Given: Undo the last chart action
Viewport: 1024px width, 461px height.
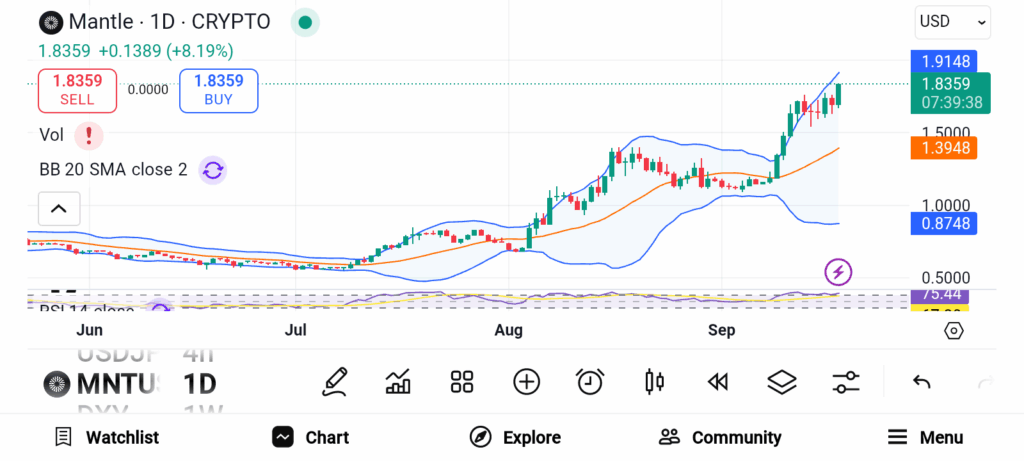Looking at the screenshot, I should click(922, 381).
